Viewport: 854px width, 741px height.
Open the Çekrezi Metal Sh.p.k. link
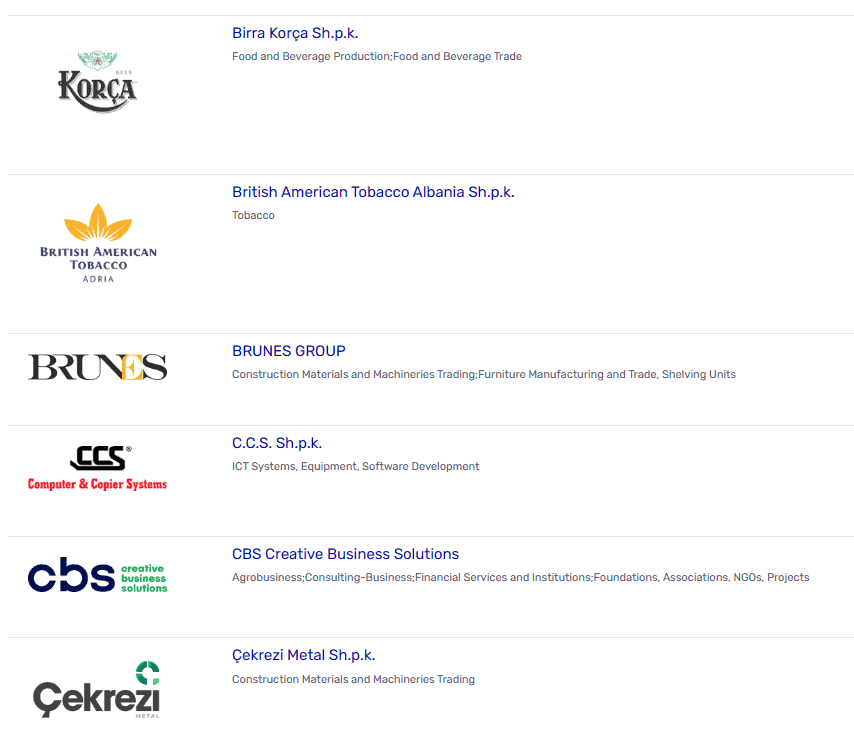303,656
